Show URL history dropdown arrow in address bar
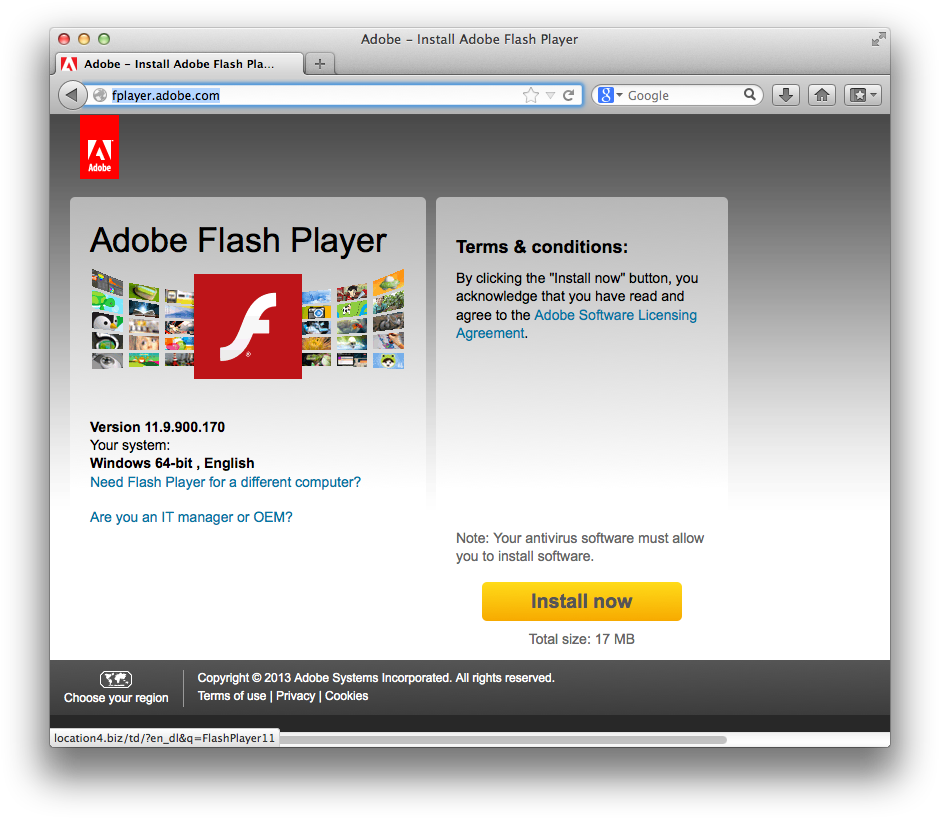The image size is (939, 818). (550, 95)
